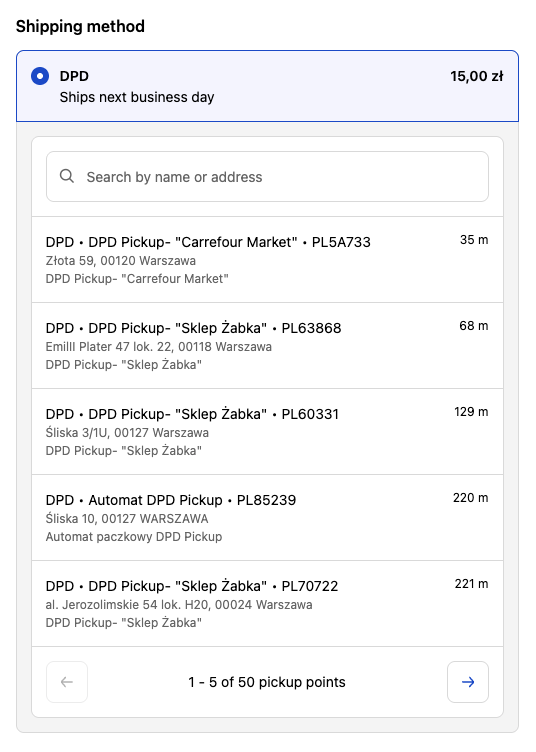Viewport: 536px width, 752px height.
Task: Choose Carrefour Market pickup point PL5A733
Action: [x=267, y=259]
